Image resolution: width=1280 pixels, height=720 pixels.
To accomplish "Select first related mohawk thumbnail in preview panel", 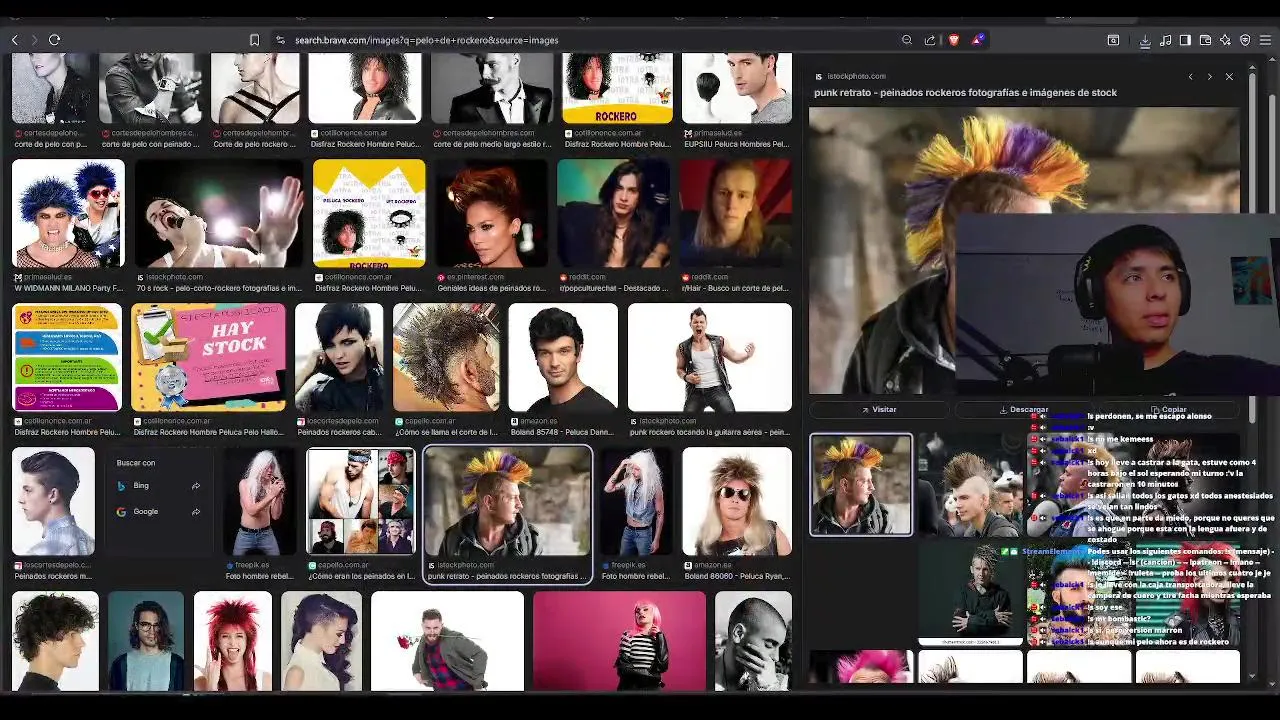I will (861, 485).
